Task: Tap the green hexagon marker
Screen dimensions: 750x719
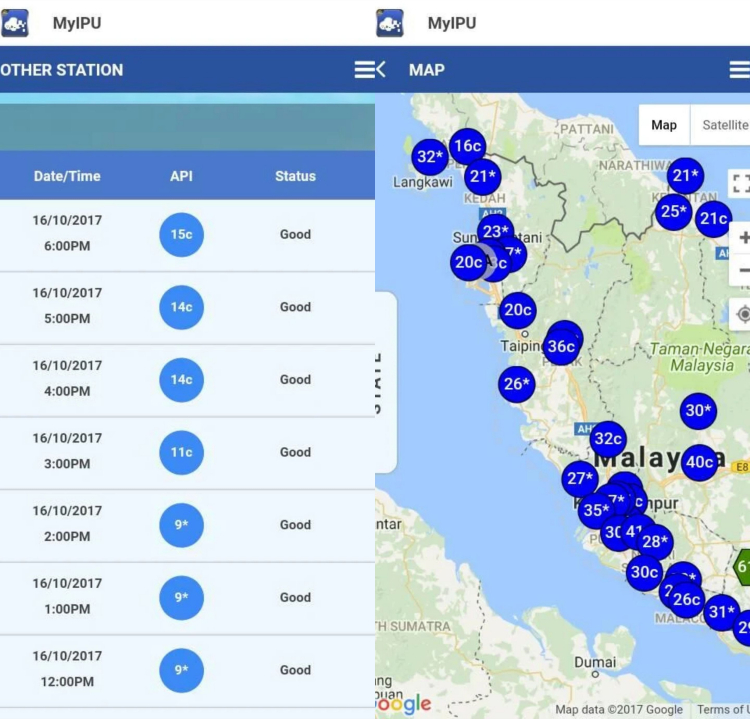Action: (x=742, y=567)
